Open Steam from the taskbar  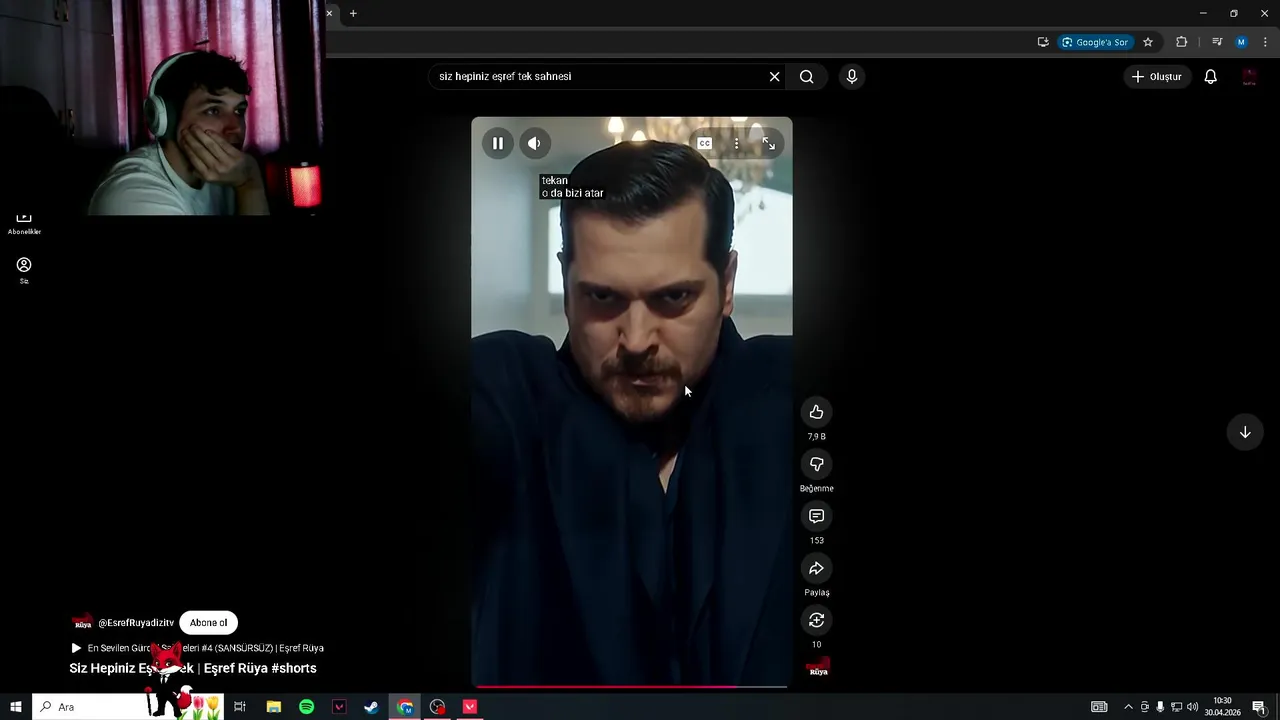tap(371, 707)
